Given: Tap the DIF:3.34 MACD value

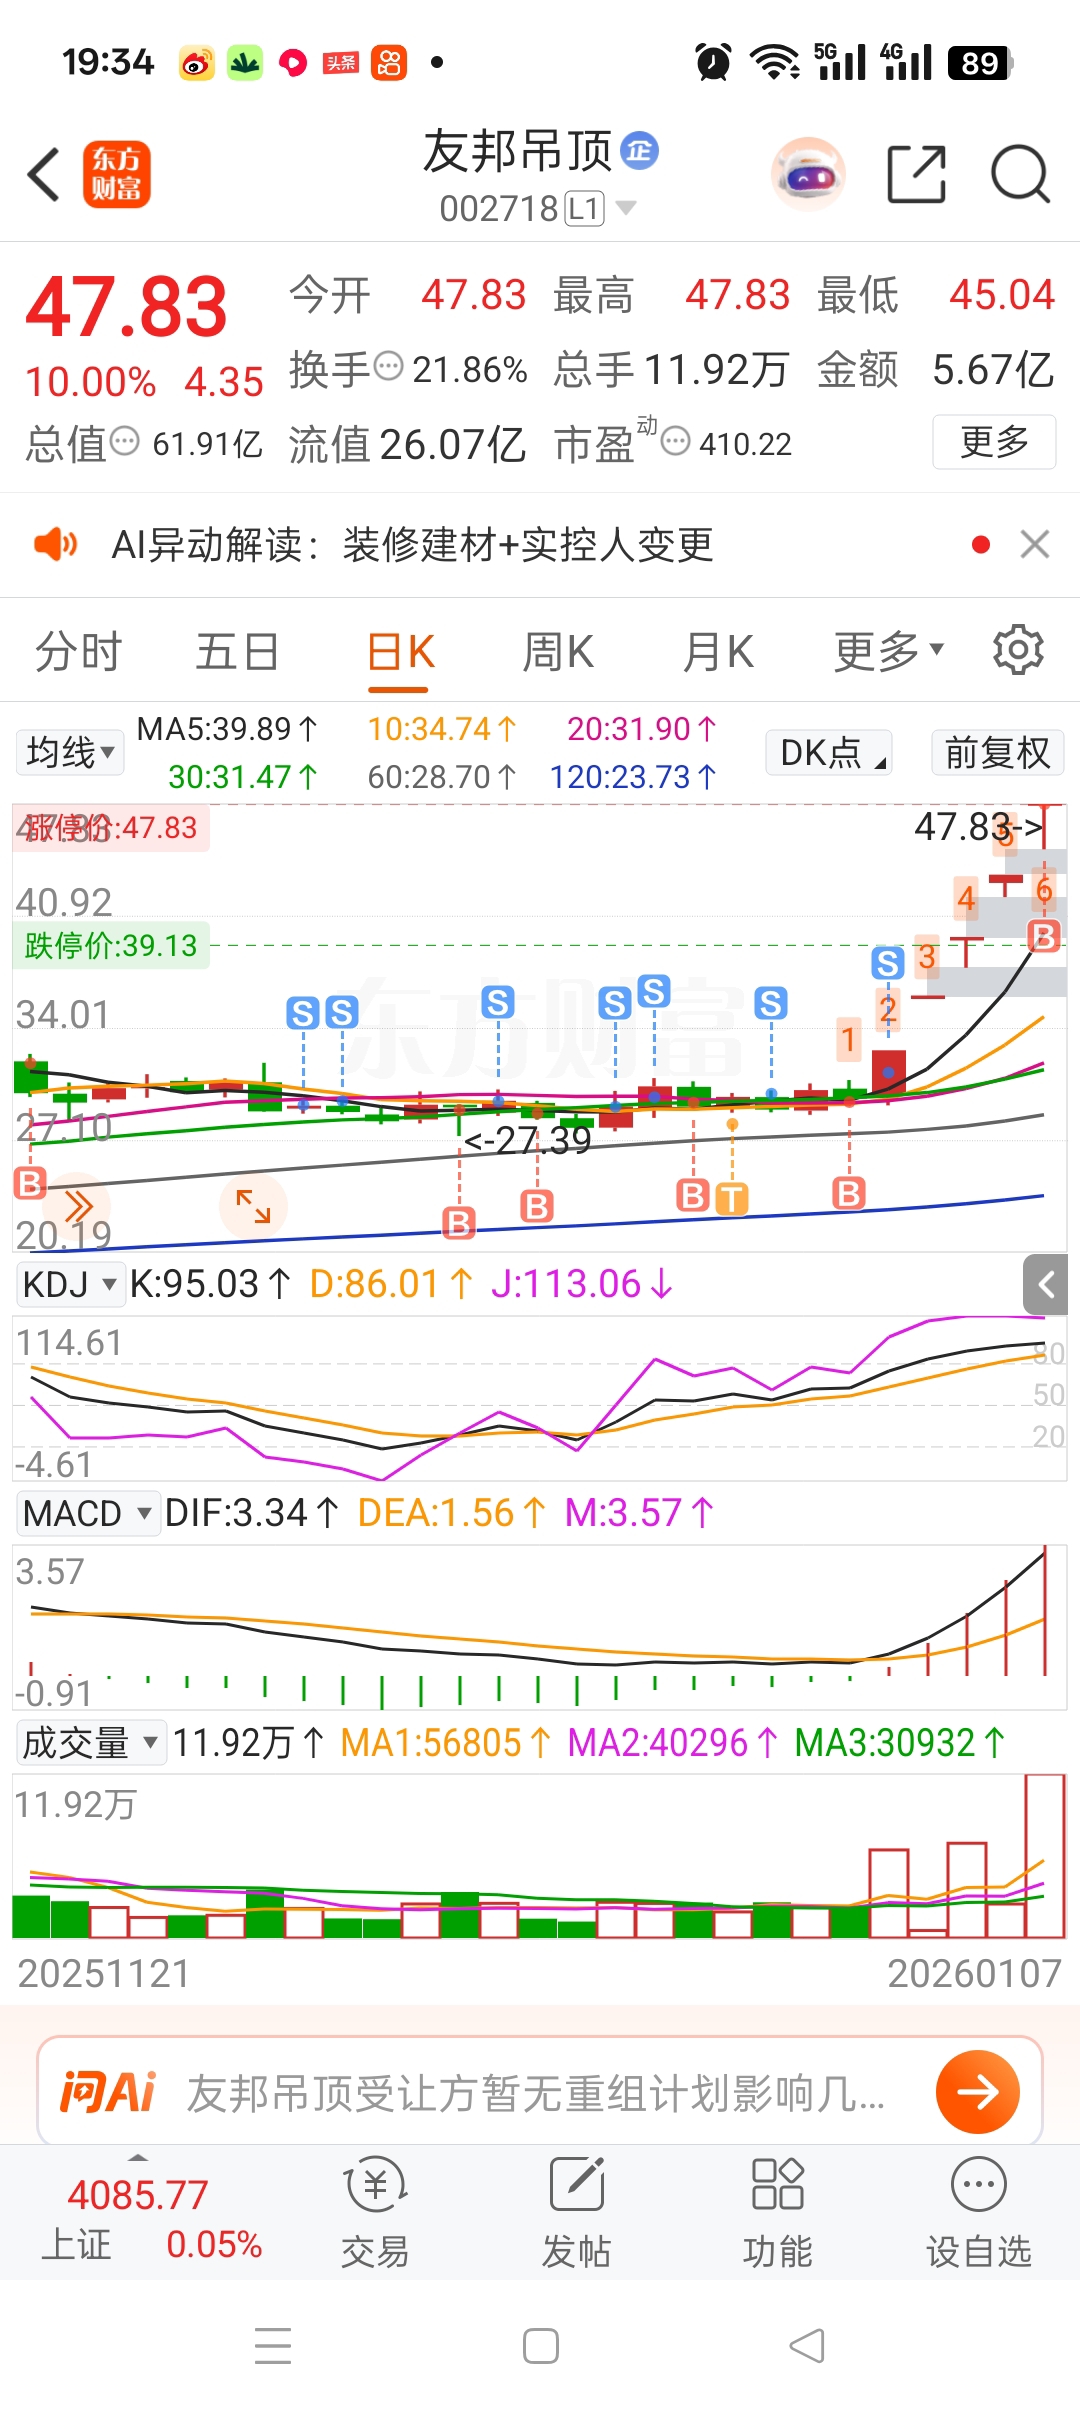Looking at the screenshot, I should pos(251,1513).
